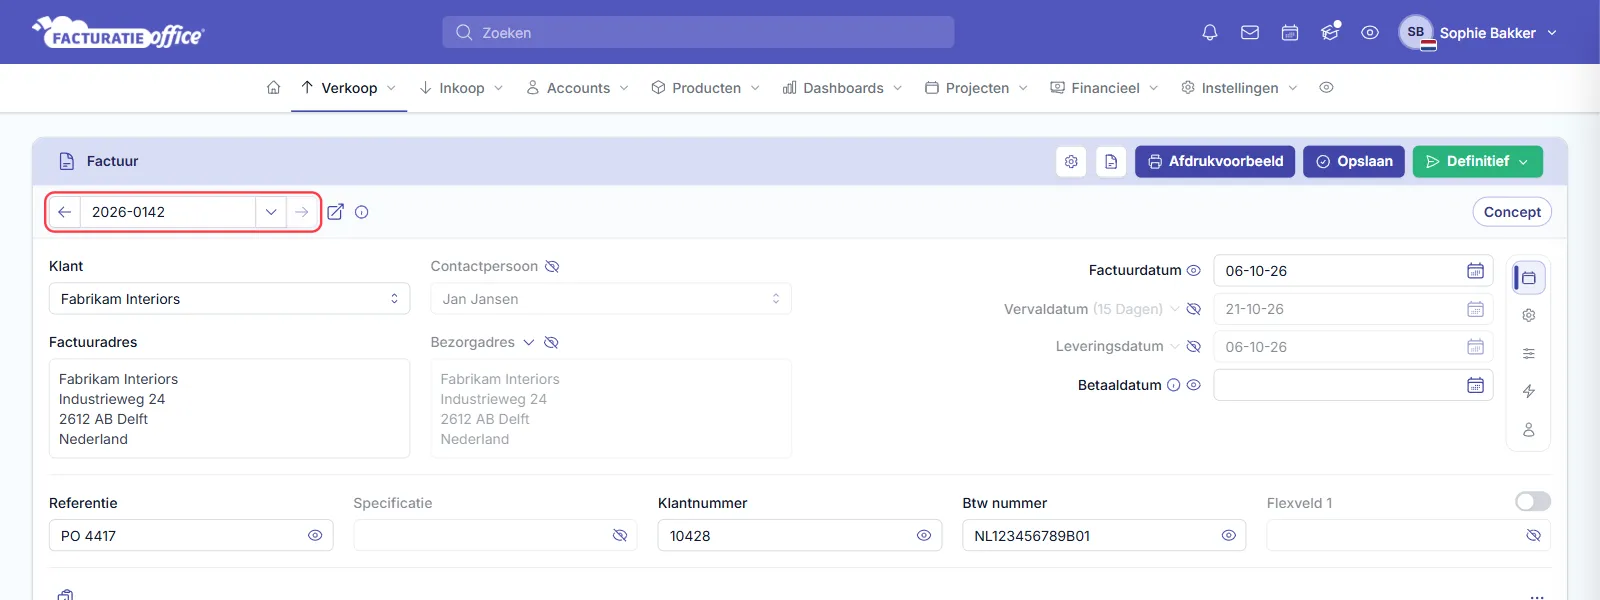Toggle Bezorgadres visibility
The image size is (1600, 600).
[551, 342]
